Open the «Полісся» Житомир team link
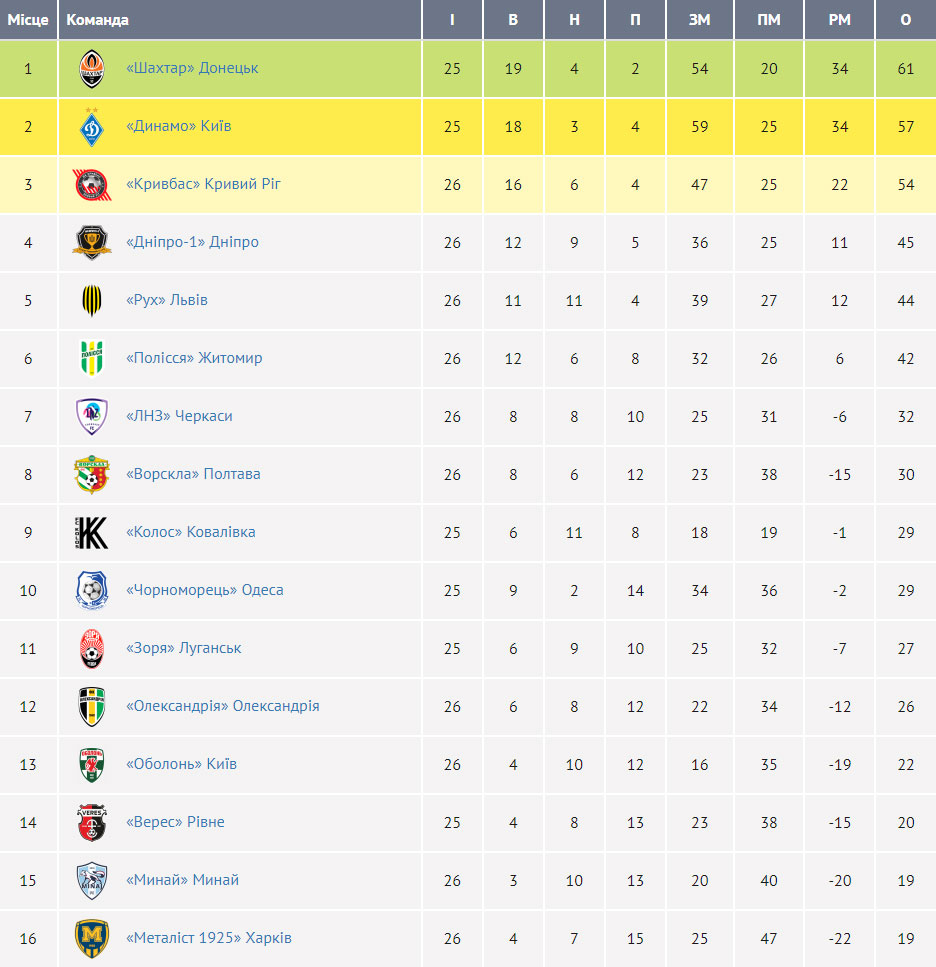Viewport: 936px width, 967px height. coord(194,358)
